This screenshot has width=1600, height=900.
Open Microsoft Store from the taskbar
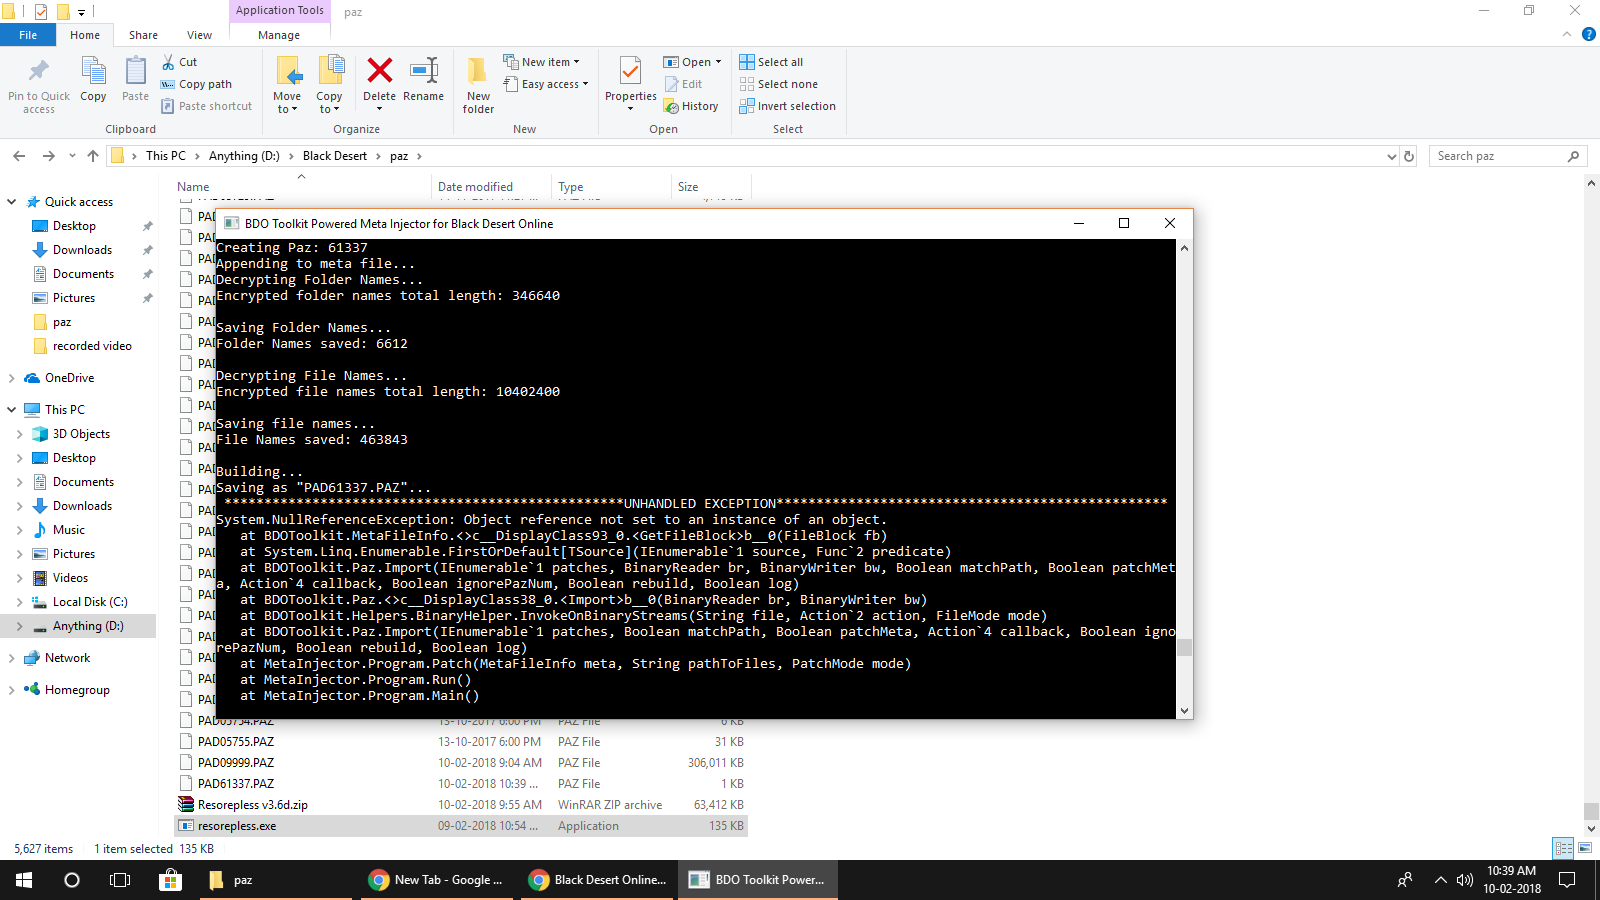click(x=170, y=880)
